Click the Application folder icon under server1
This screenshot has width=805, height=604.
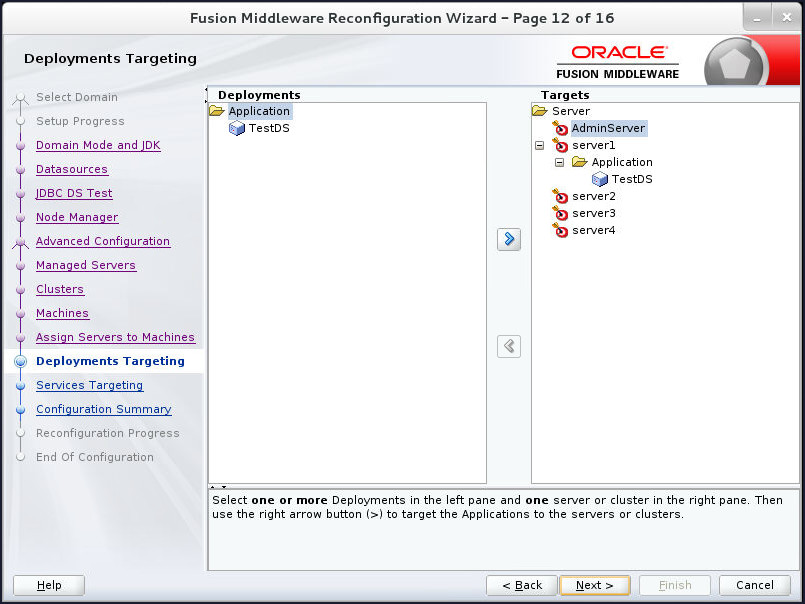click(x=580, y=162)
